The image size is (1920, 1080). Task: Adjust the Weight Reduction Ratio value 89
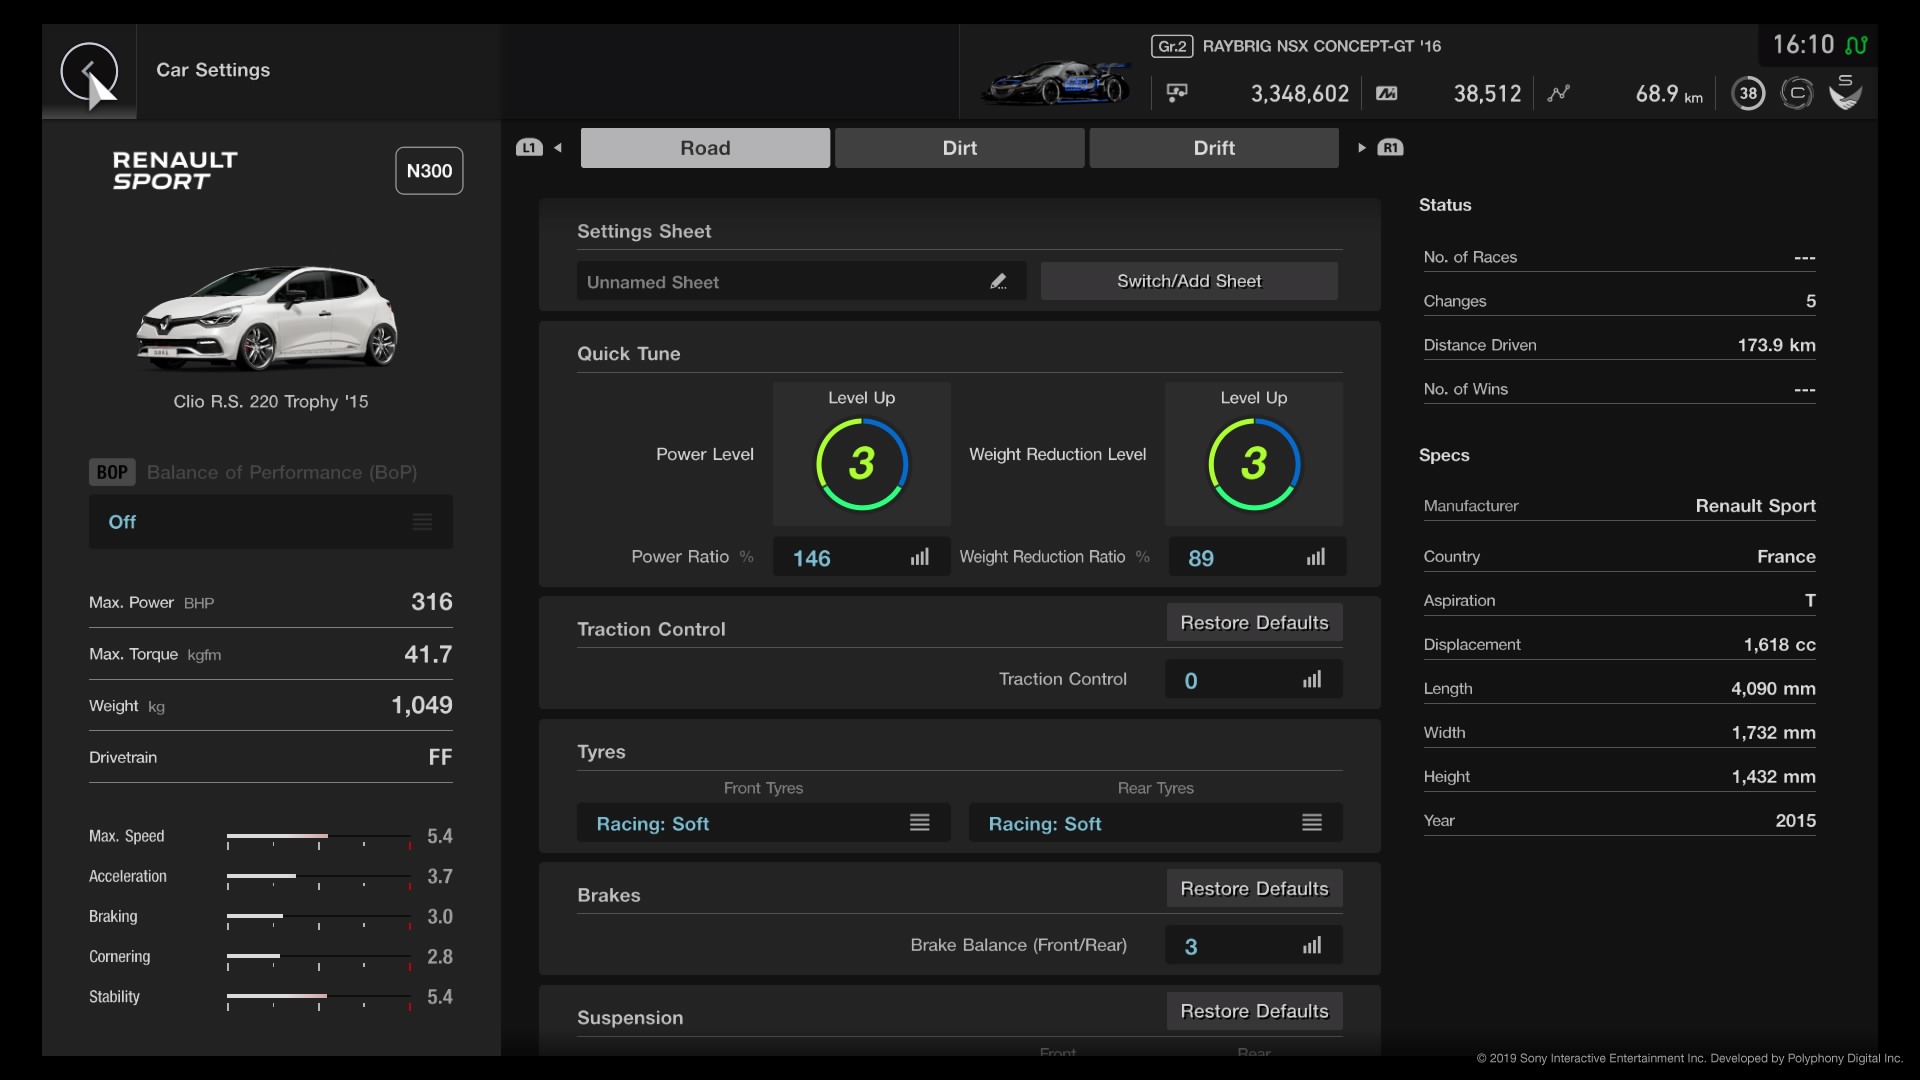tap(1256, 557)
